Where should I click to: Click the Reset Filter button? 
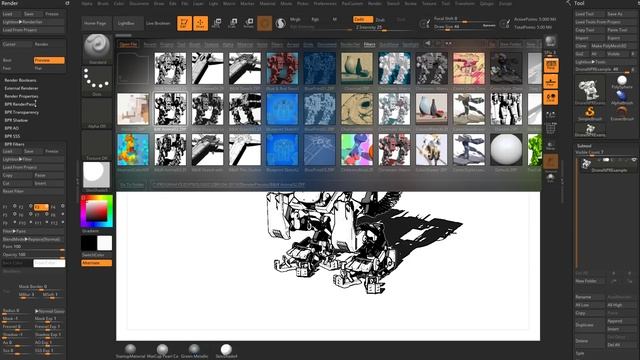coord(33,191)
